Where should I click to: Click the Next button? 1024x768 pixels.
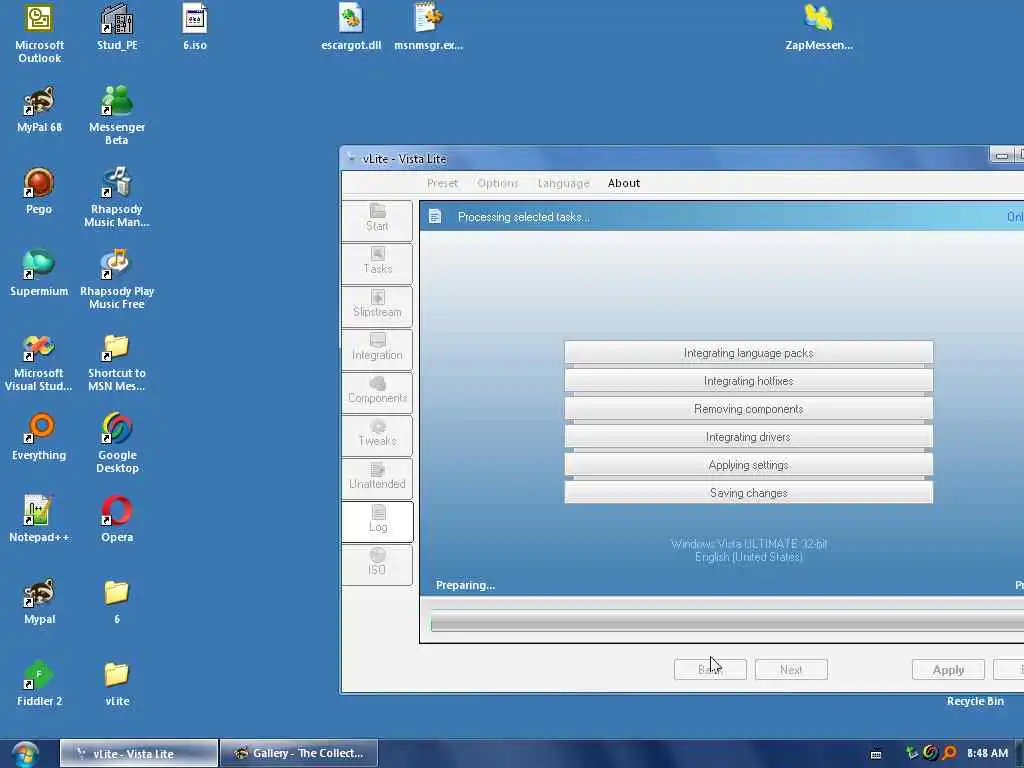tap(791, 669)
